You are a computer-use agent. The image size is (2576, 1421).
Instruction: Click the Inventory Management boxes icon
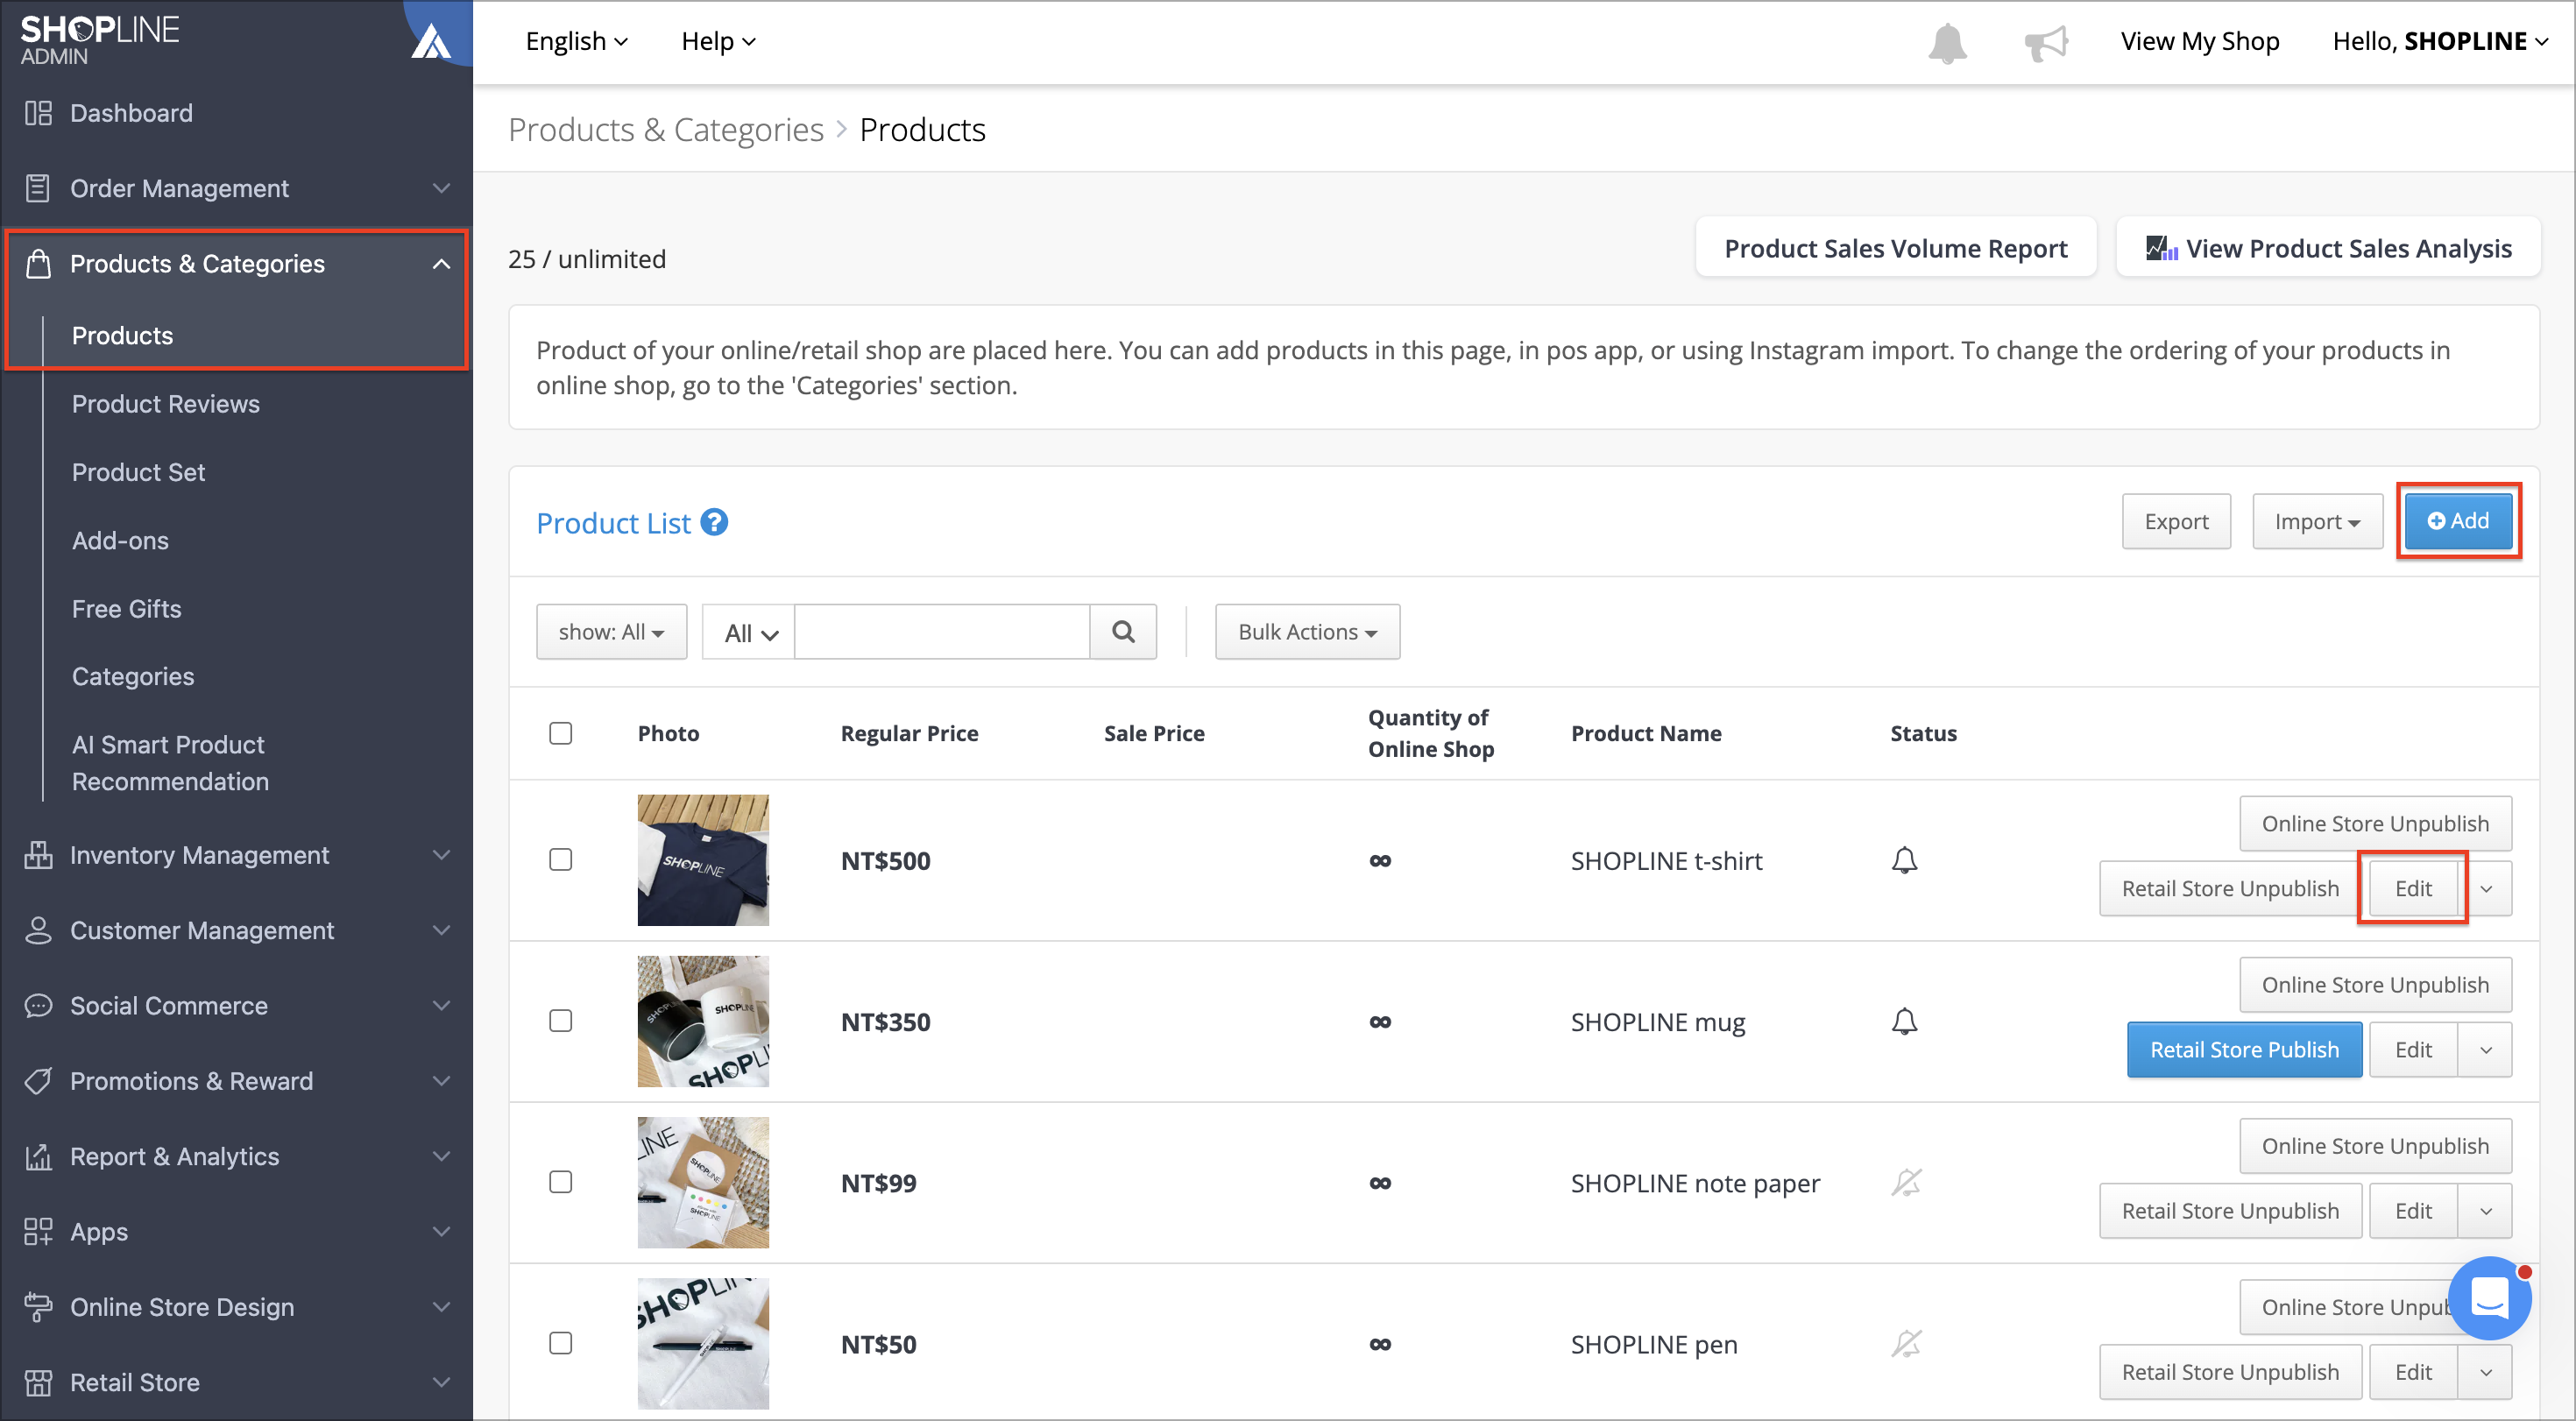tap(38, 855)
